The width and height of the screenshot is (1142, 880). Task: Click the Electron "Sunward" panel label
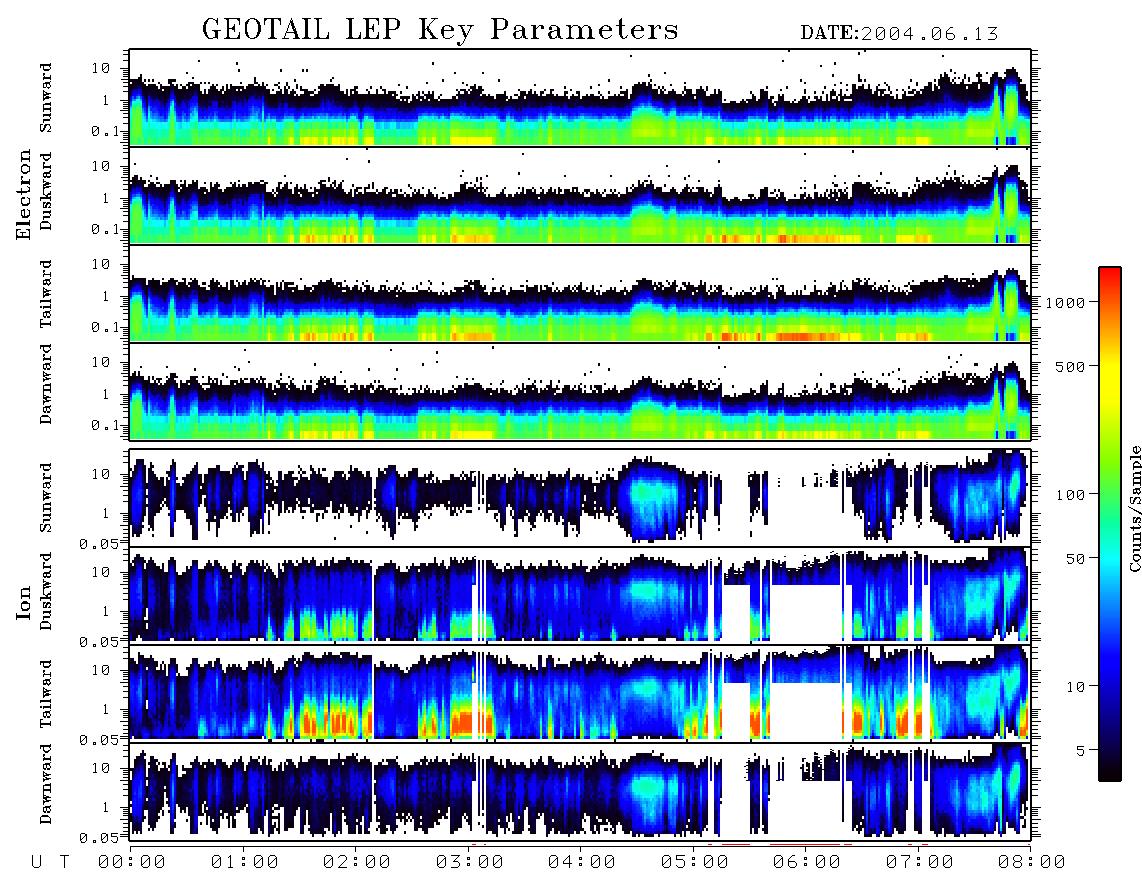point(46,98)
